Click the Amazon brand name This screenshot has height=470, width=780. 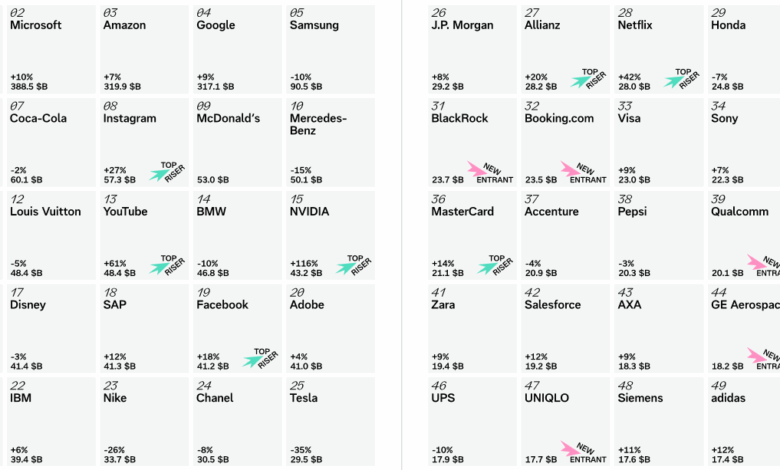coord(125,25)
